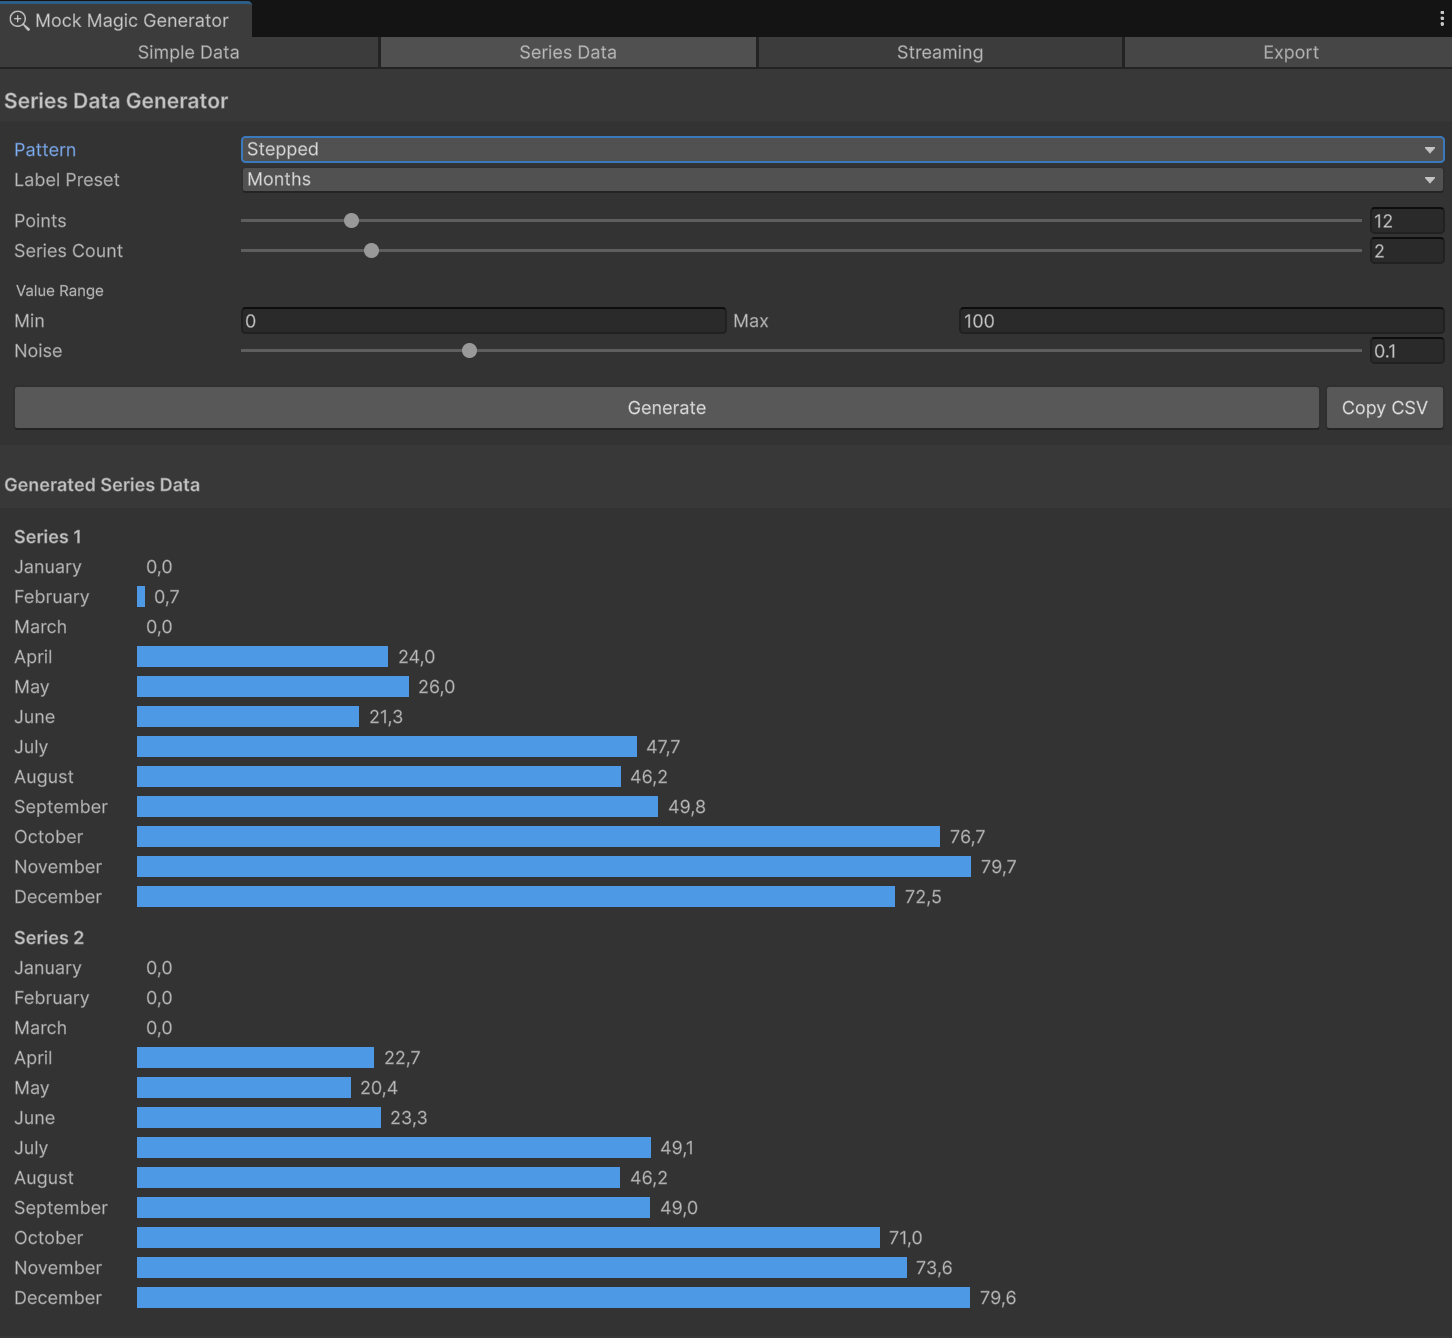Click the Series 2 heading

click(x=49, y=937)
